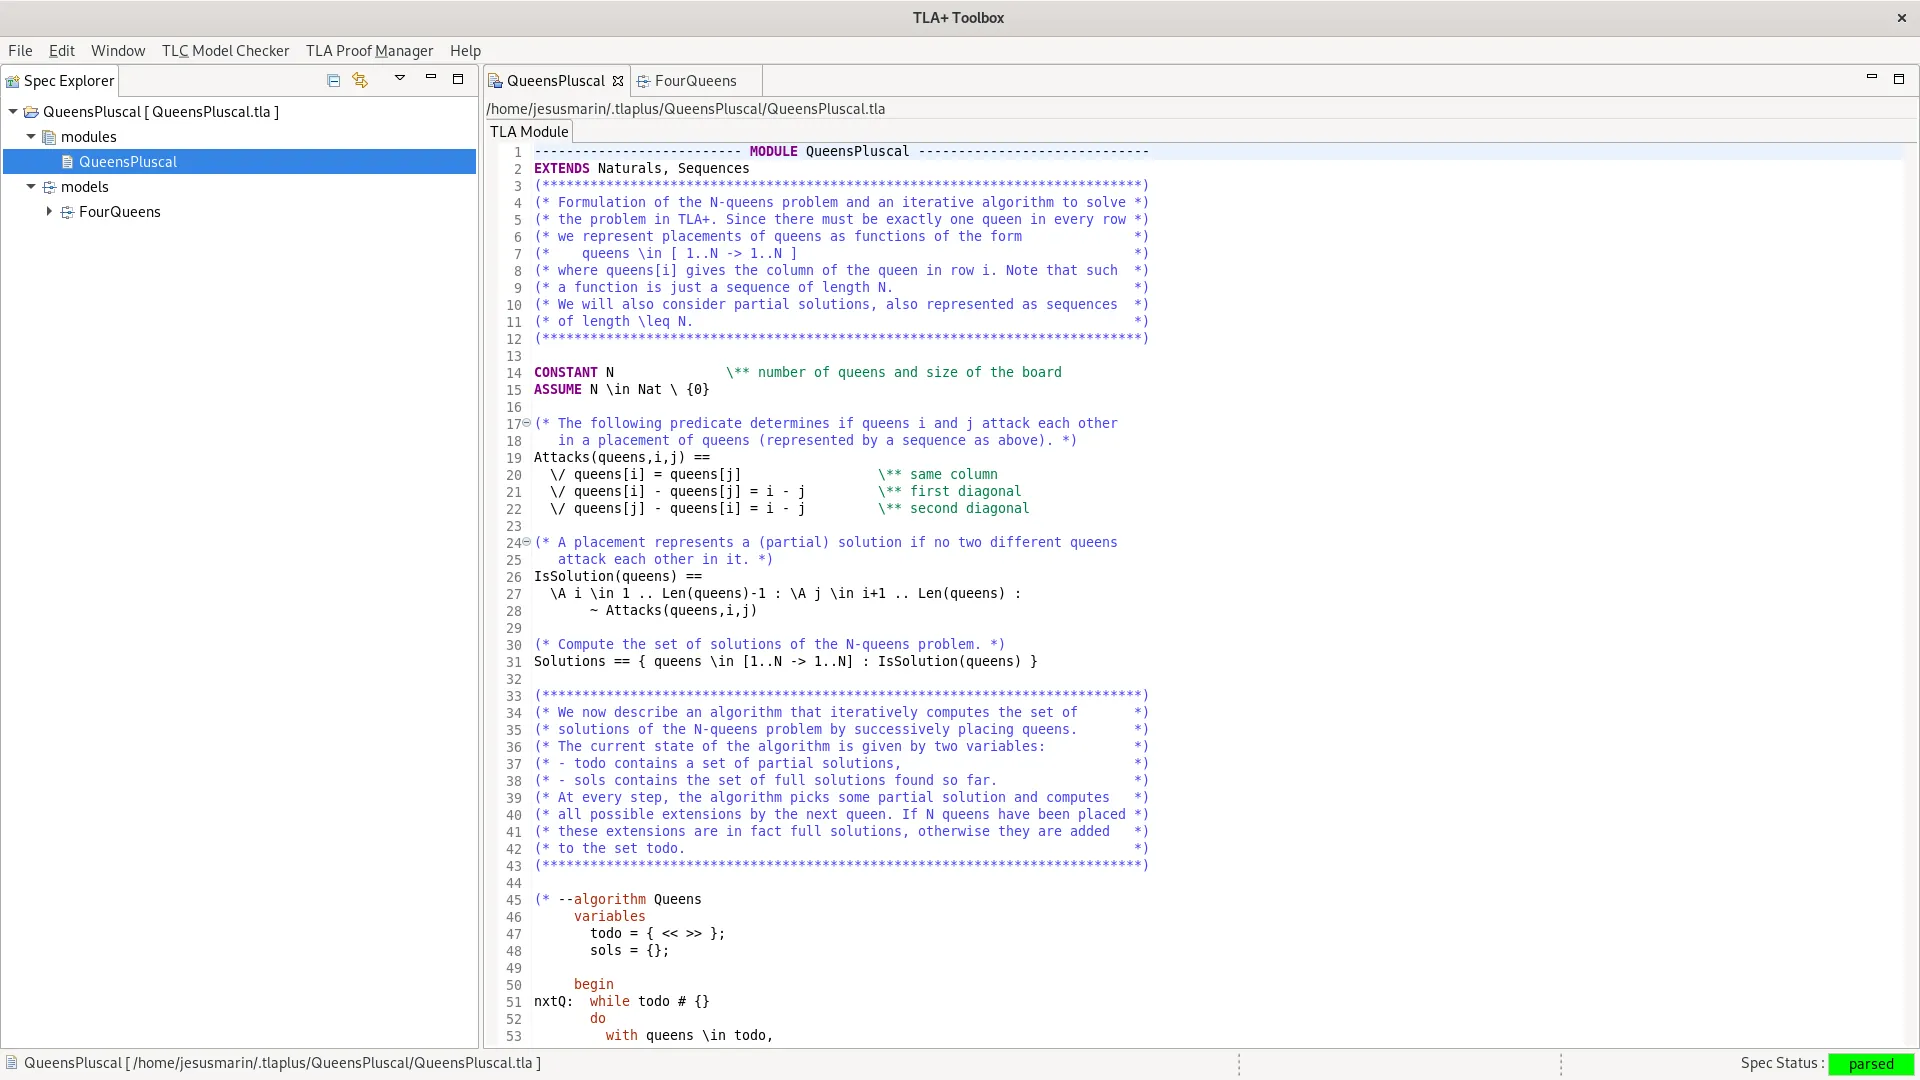1920x1080 pixels.
Task: Fold the comment starting at line 24
Action: click(x=527, y=542)
